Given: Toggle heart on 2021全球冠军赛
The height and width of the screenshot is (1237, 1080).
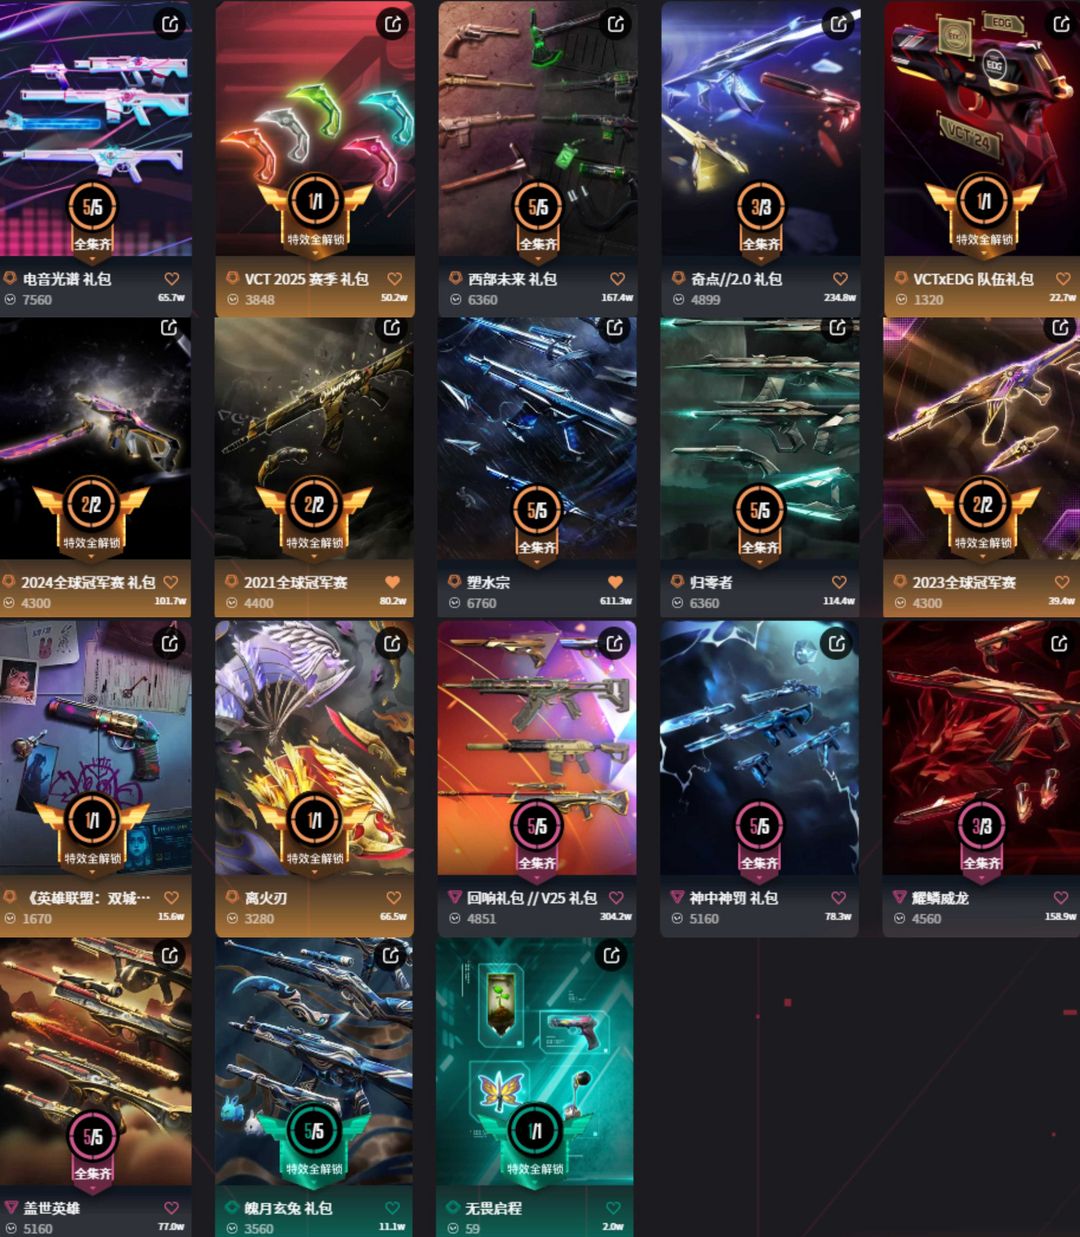Looking at the screenshot, I should click(393, 582).
